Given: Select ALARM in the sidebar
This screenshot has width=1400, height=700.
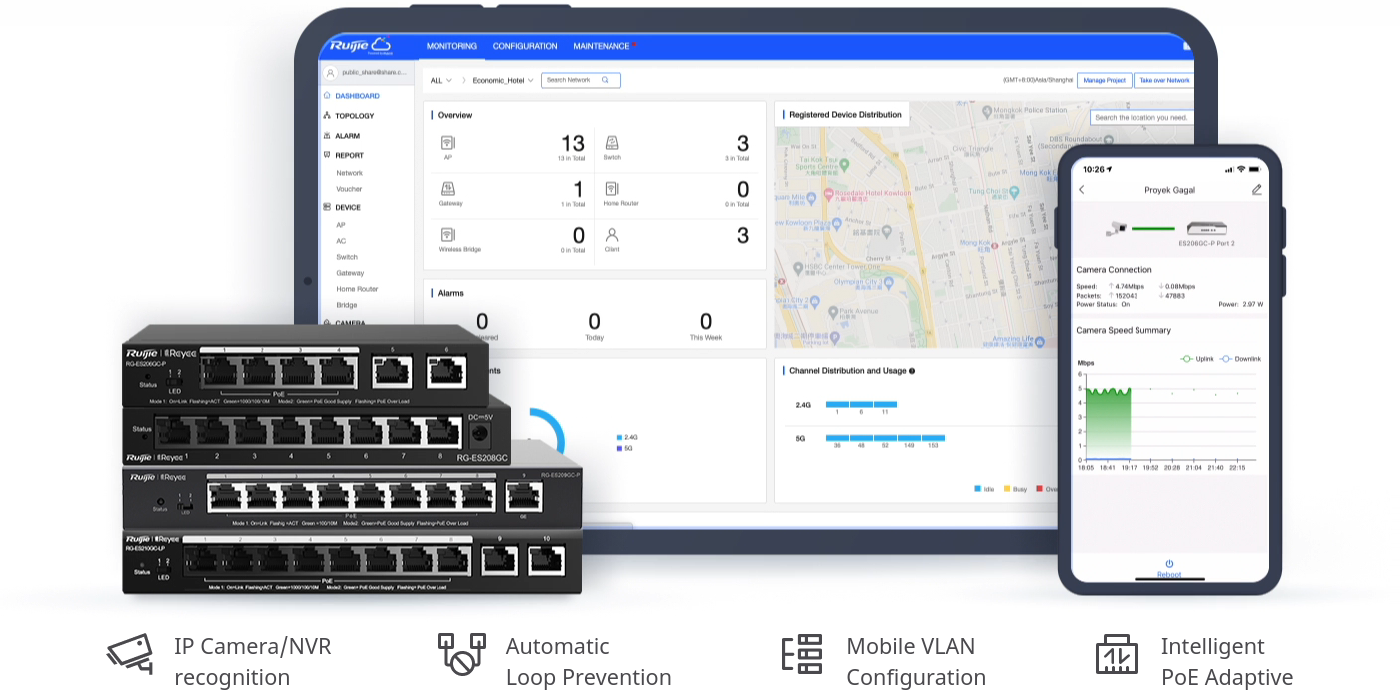Looking at the screenshot, I should click(x=348, y=136).
